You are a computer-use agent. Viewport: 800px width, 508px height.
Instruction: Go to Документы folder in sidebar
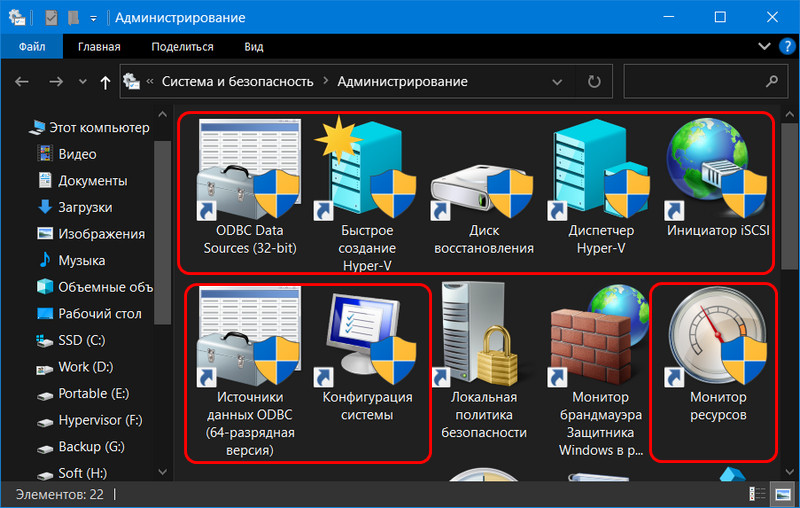(x=82, y=181)
